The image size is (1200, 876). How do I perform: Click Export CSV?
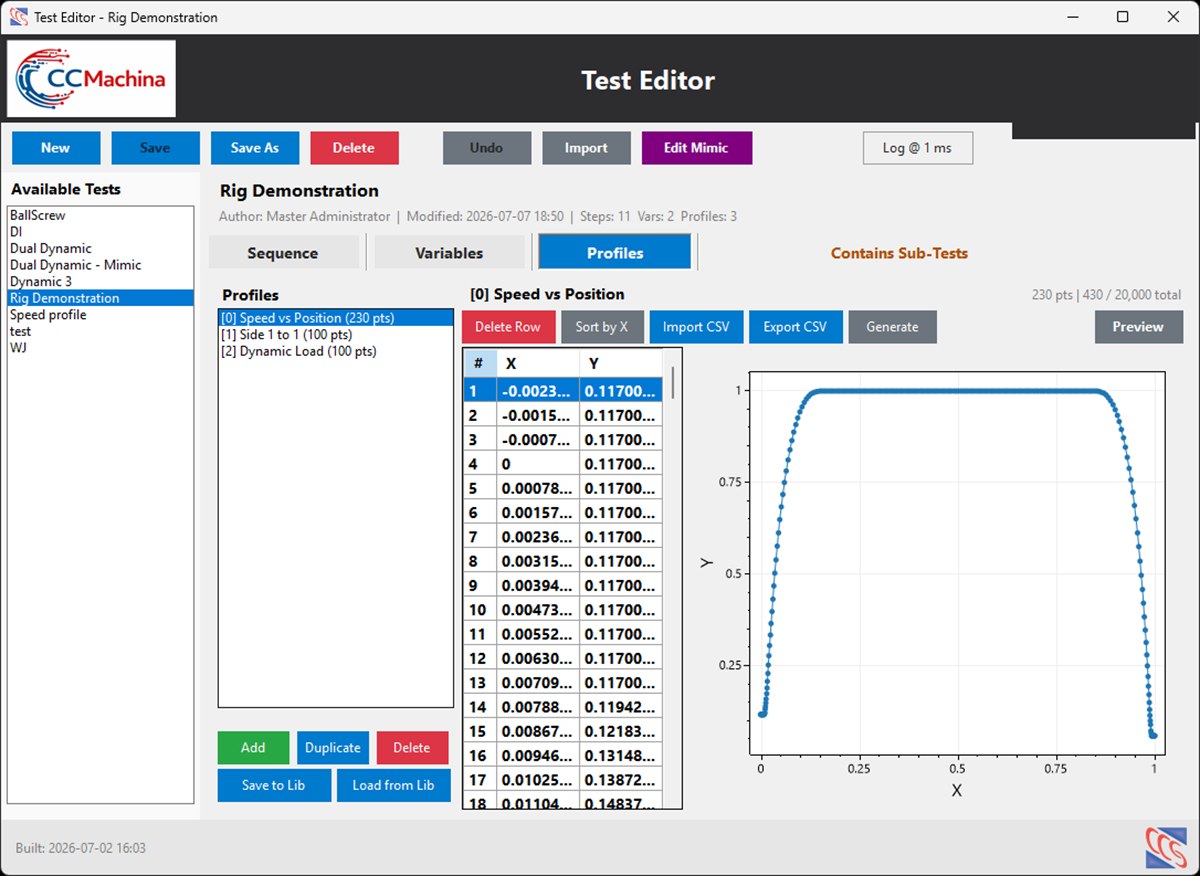[795, 327]
